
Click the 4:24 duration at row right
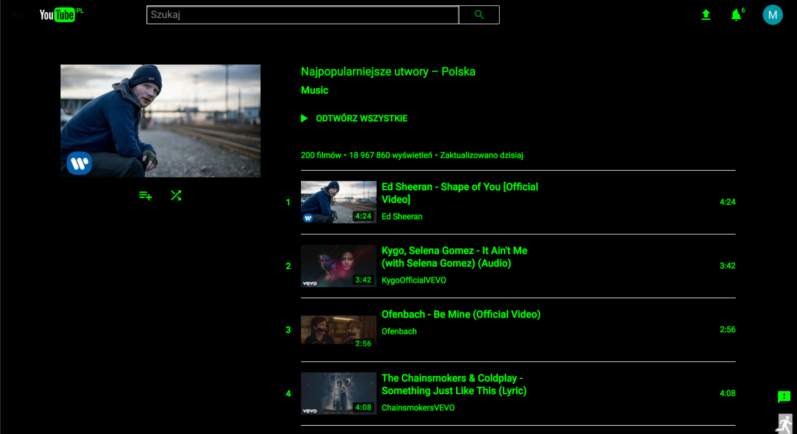click(727, 202)
